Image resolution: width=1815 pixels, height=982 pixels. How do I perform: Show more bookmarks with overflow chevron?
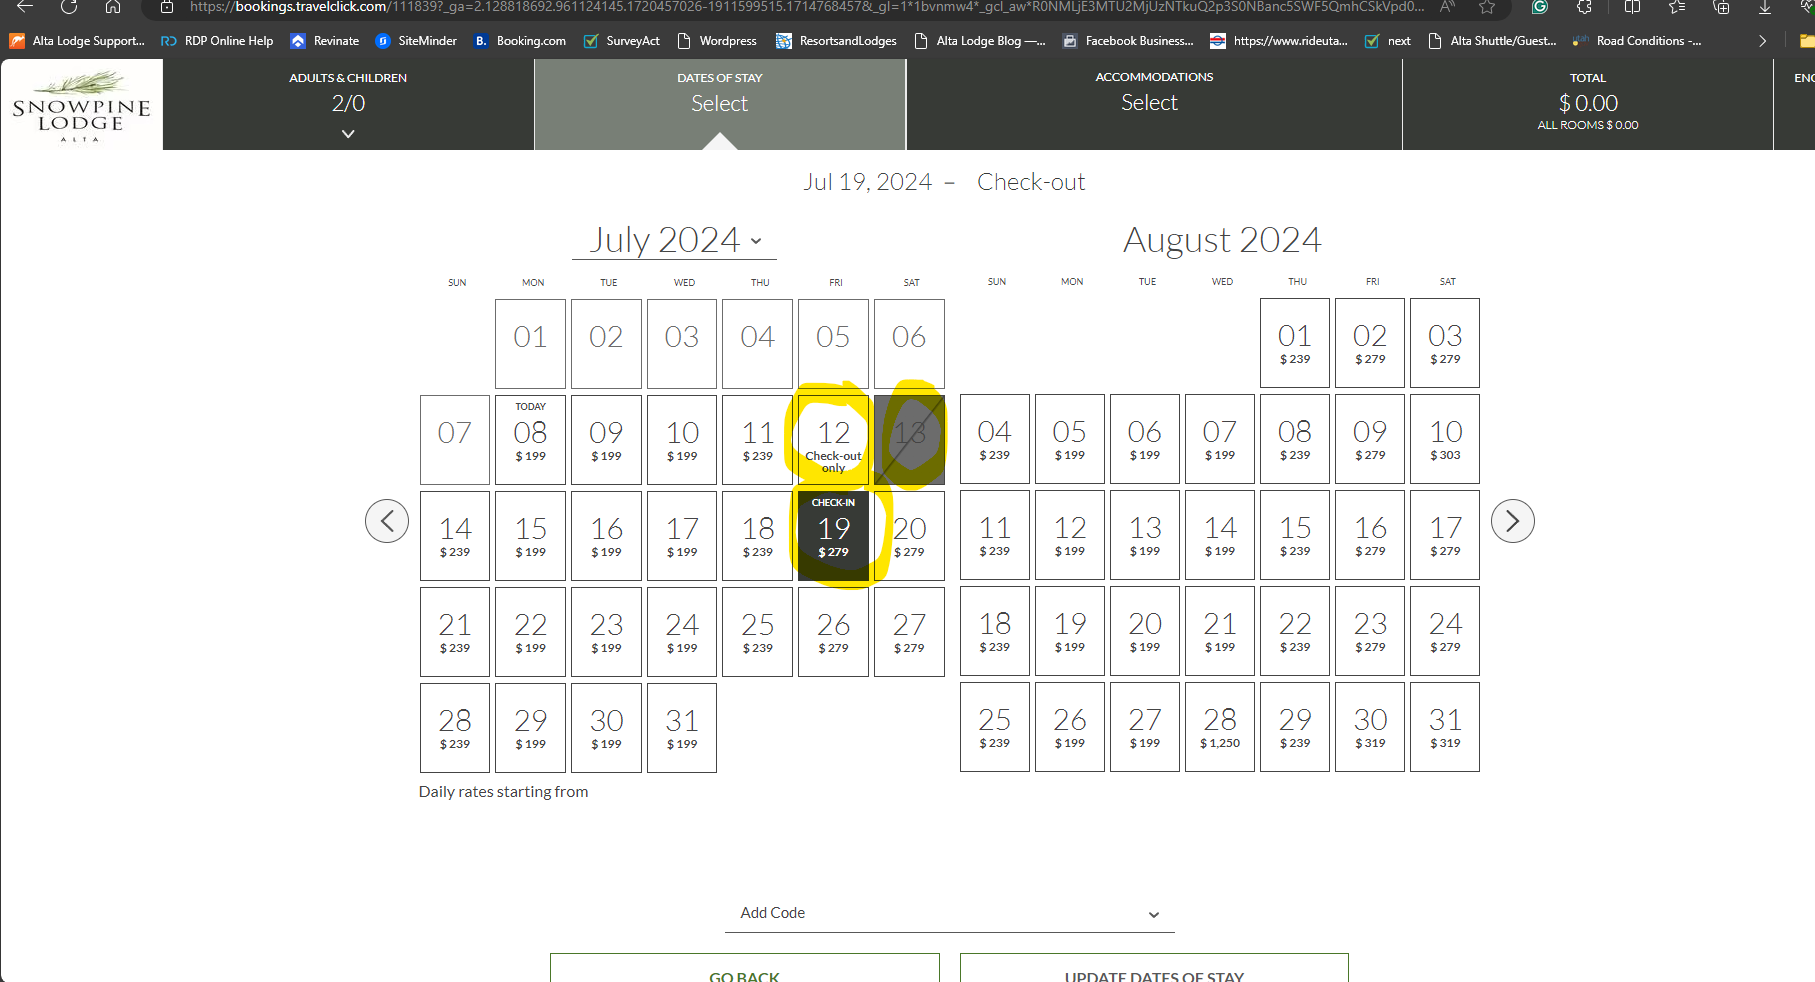point(1762,41)
